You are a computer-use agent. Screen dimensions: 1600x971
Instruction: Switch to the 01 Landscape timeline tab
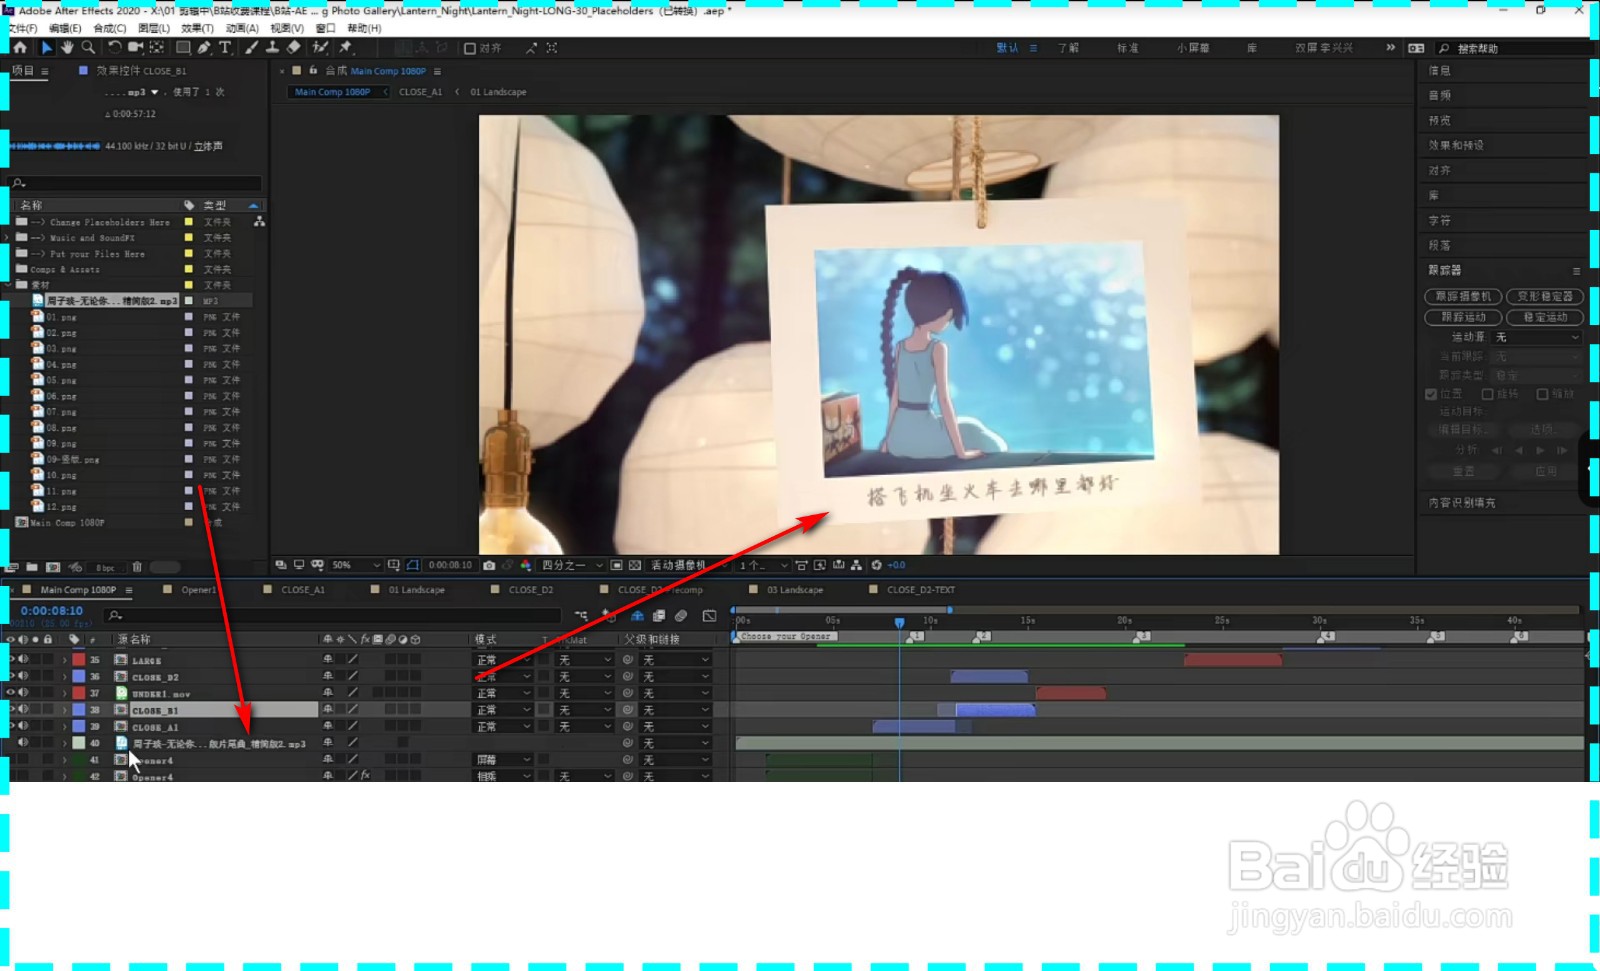pos(417,590)
